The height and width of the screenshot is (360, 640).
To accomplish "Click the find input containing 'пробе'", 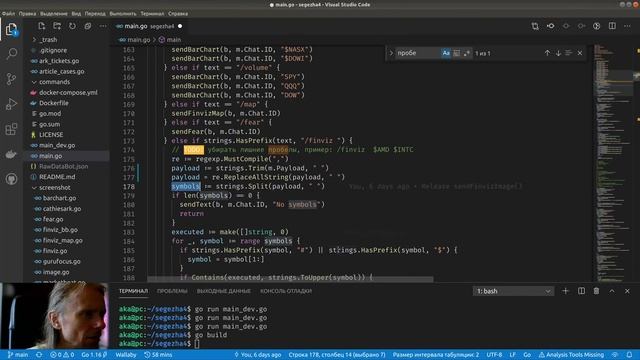I will pyautogui.click(x=418, y=53).
